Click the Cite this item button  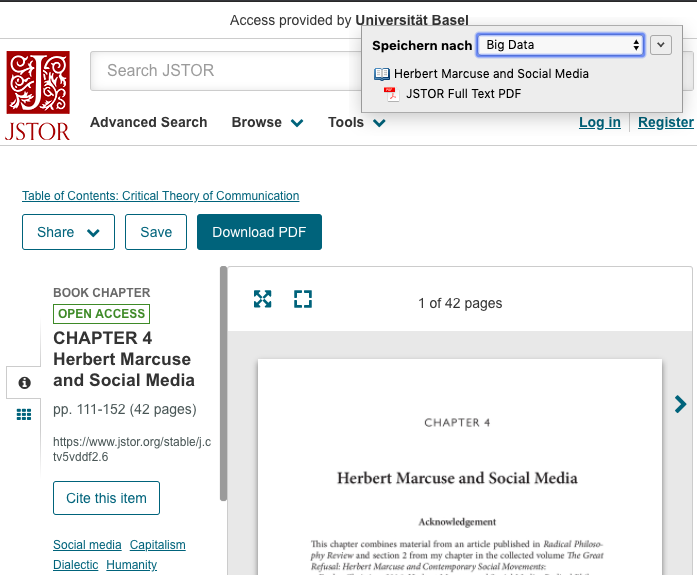click(x=106, y=498)
